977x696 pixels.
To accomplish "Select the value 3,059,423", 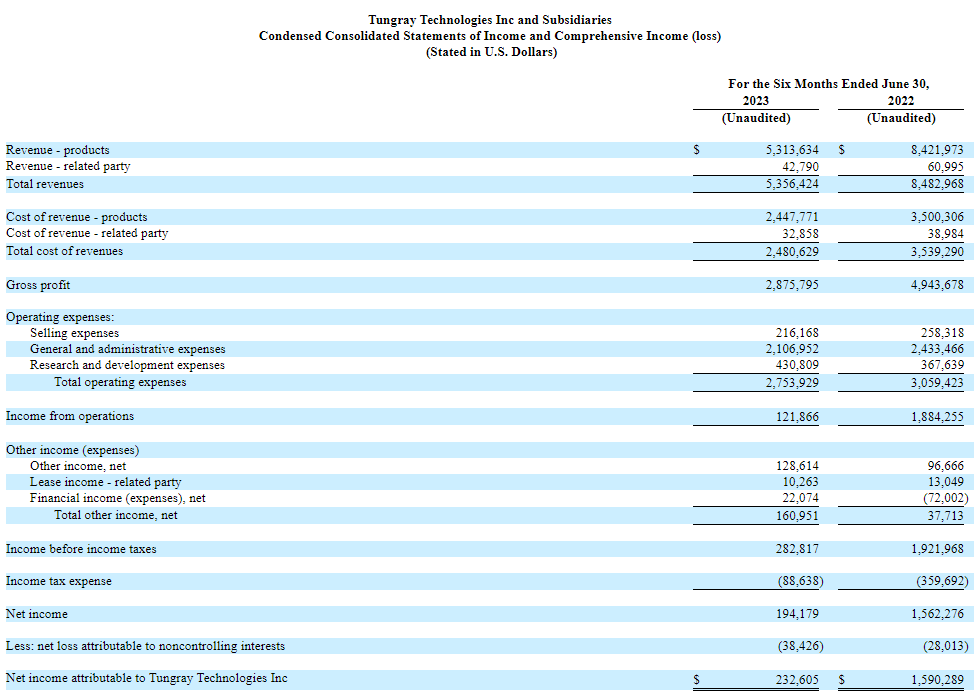I will tap(936, 383).
